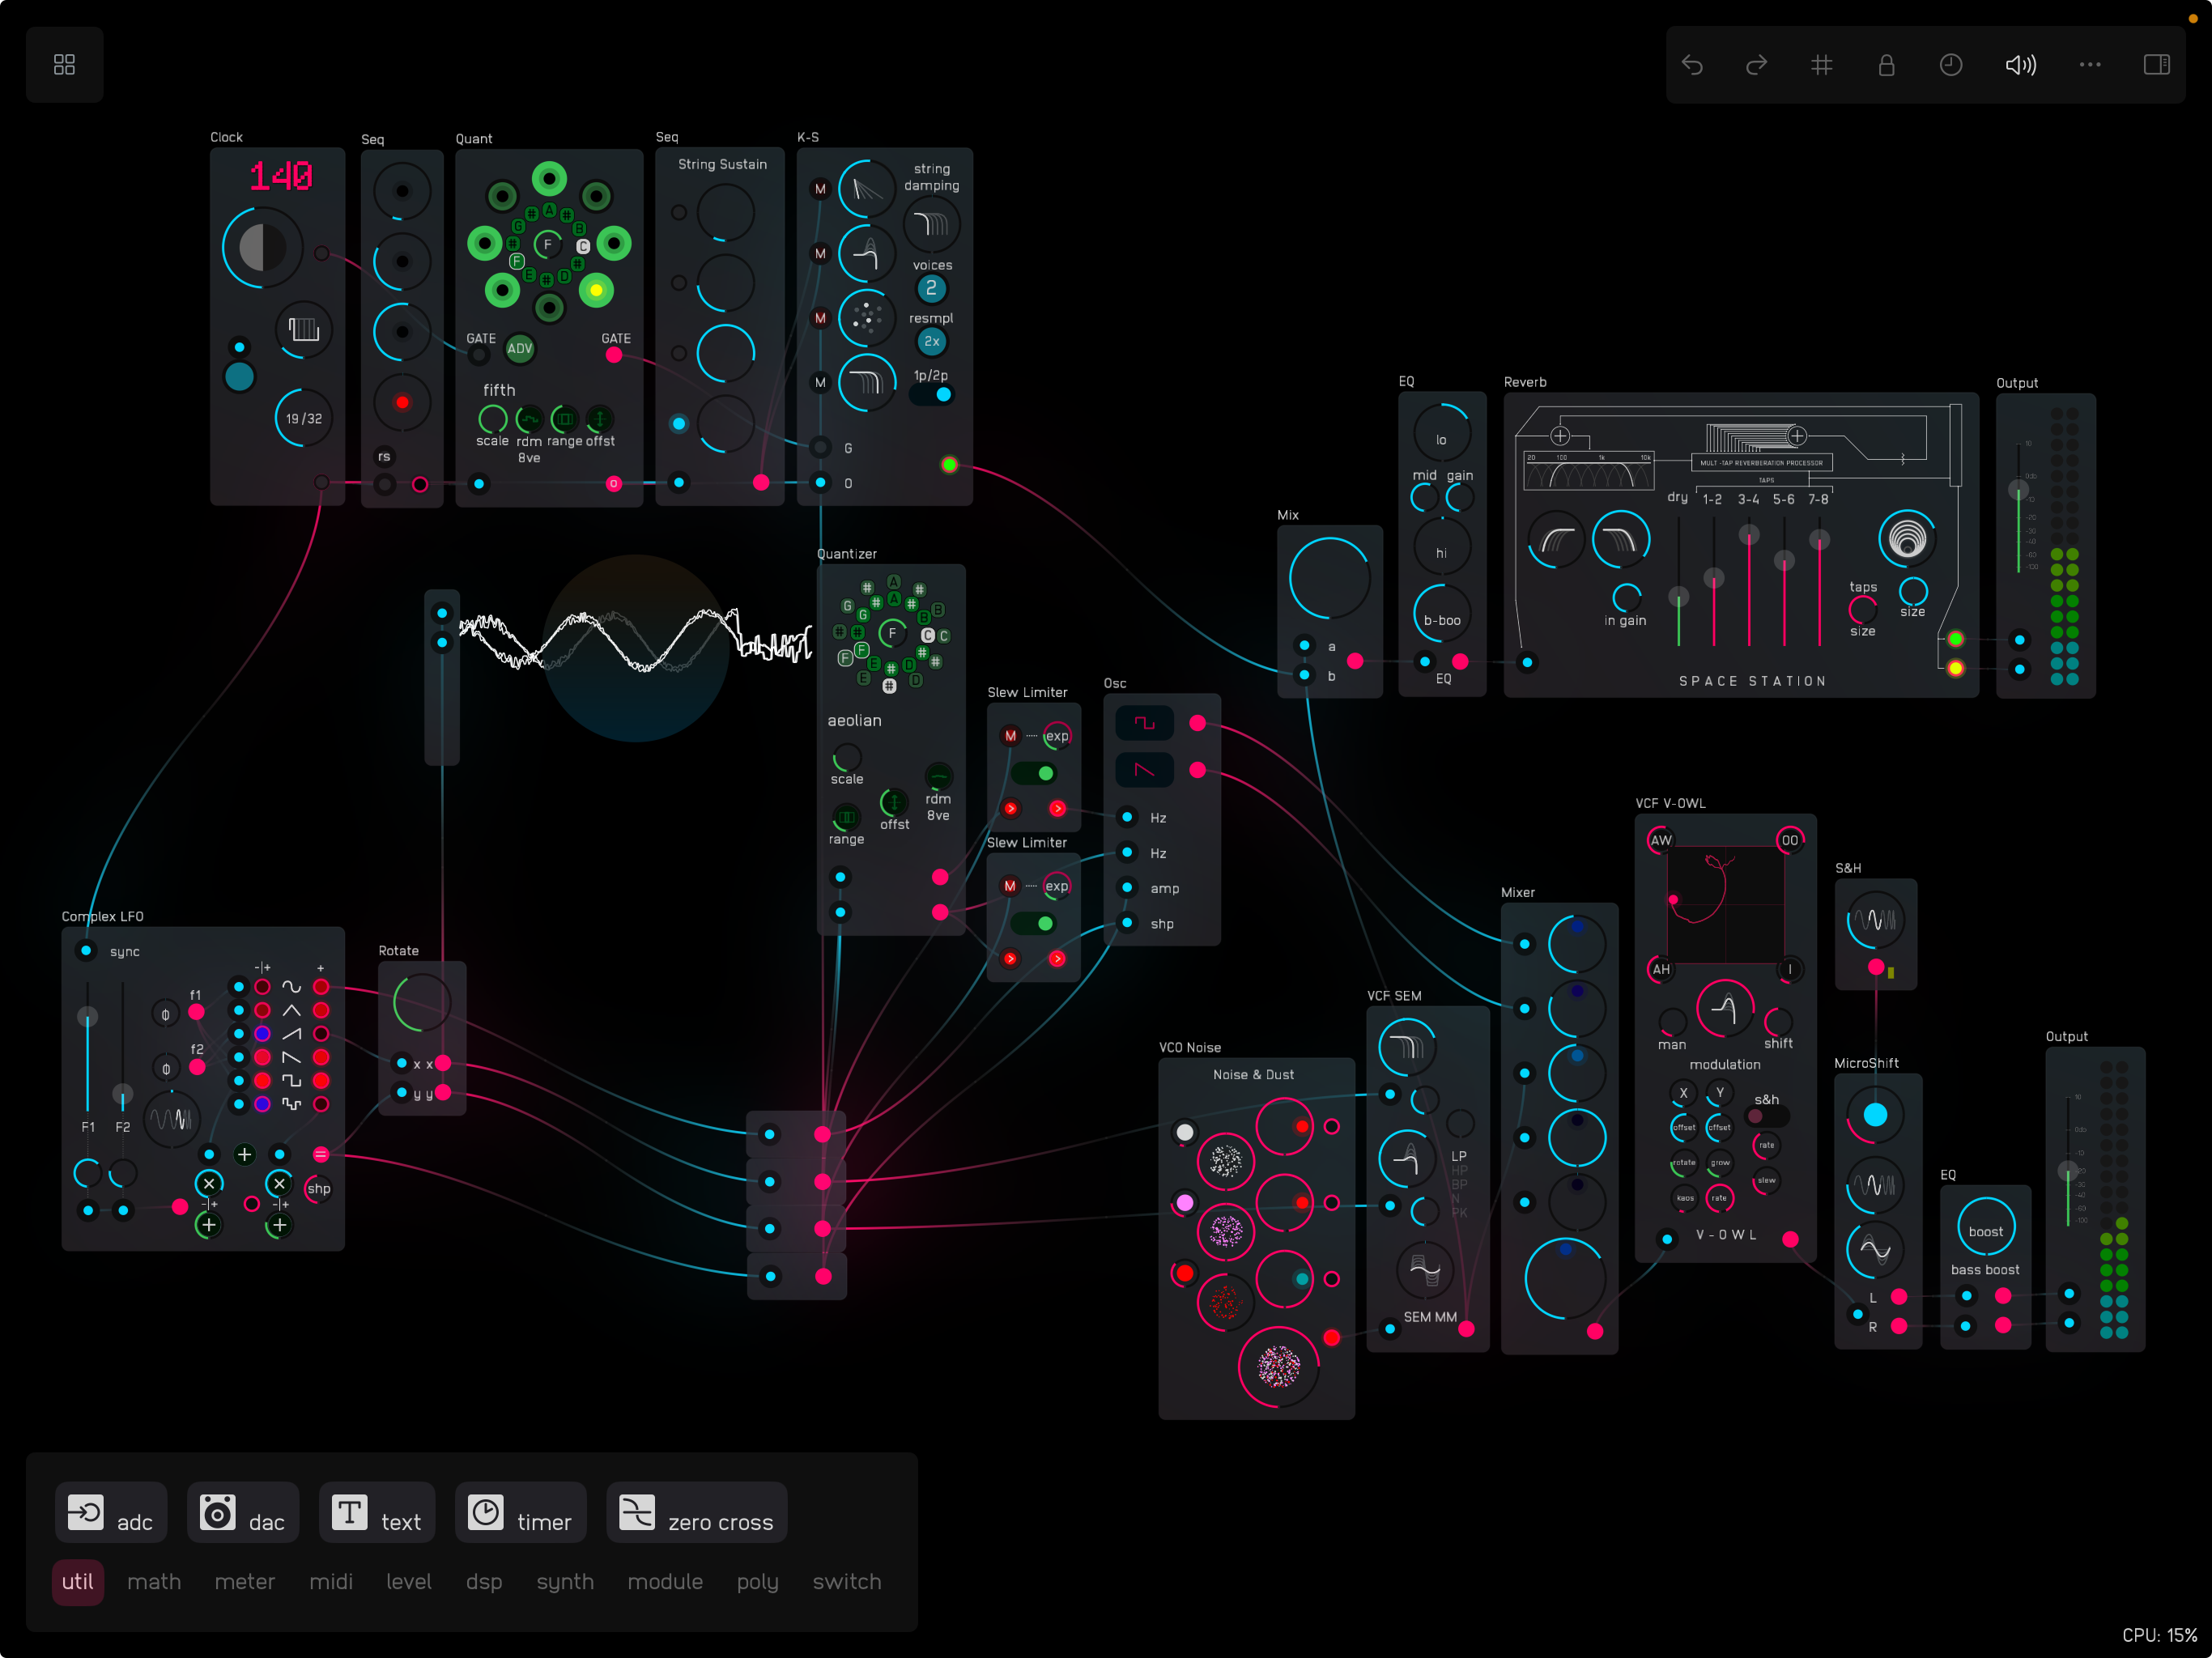Image resolution: width=2212 pixels, height=1658 pixels.
Task: Click the lock patch icon
Action: coord(1886,65)
